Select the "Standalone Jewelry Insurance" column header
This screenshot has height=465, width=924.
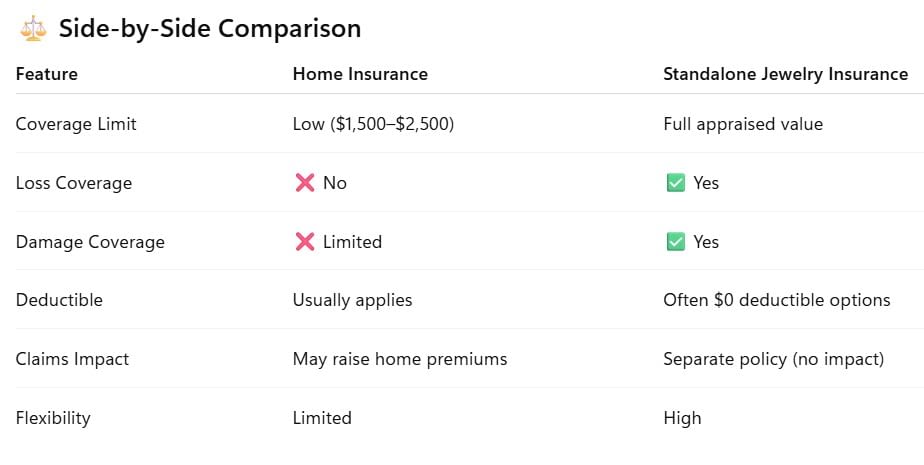[x=786, y=74]
